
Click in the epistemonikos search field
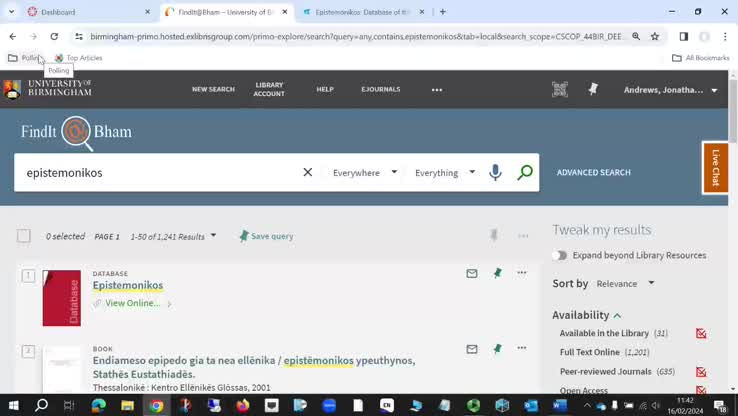(x=160, y=173)
